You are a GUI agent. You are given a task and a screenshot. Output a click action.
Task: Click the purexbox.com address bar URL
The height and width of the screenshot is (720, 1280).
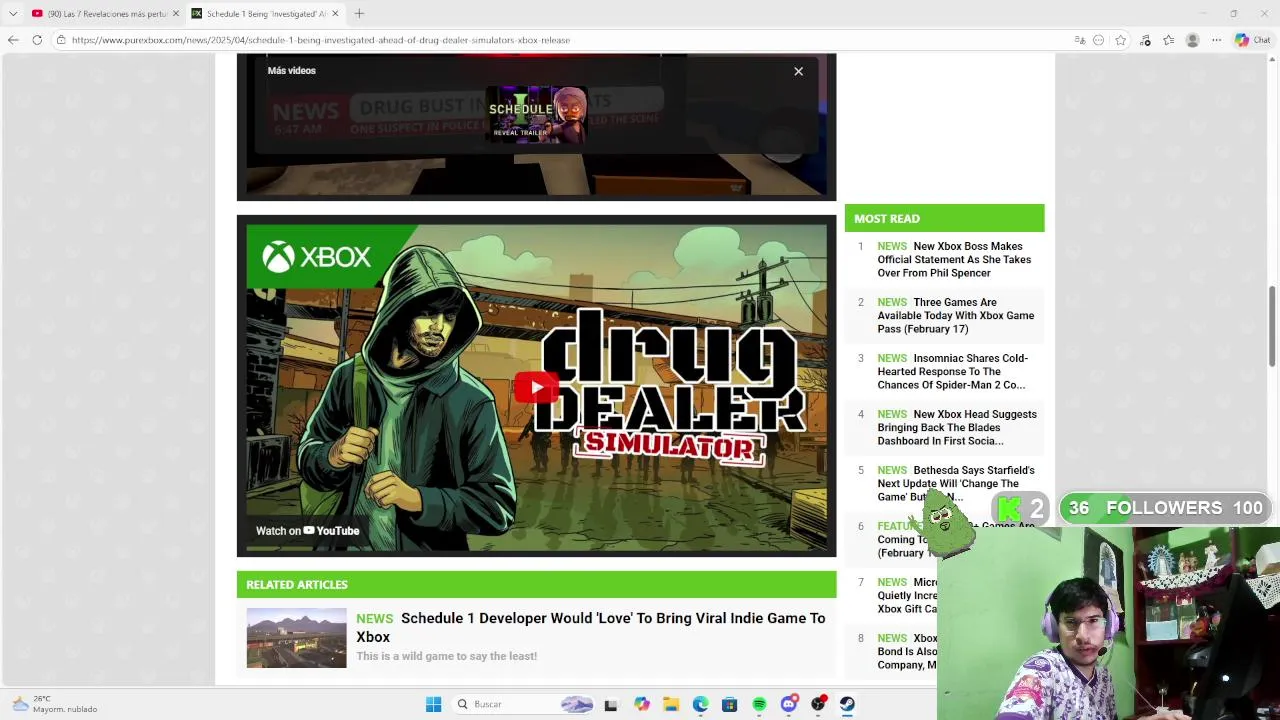(321, 40)
